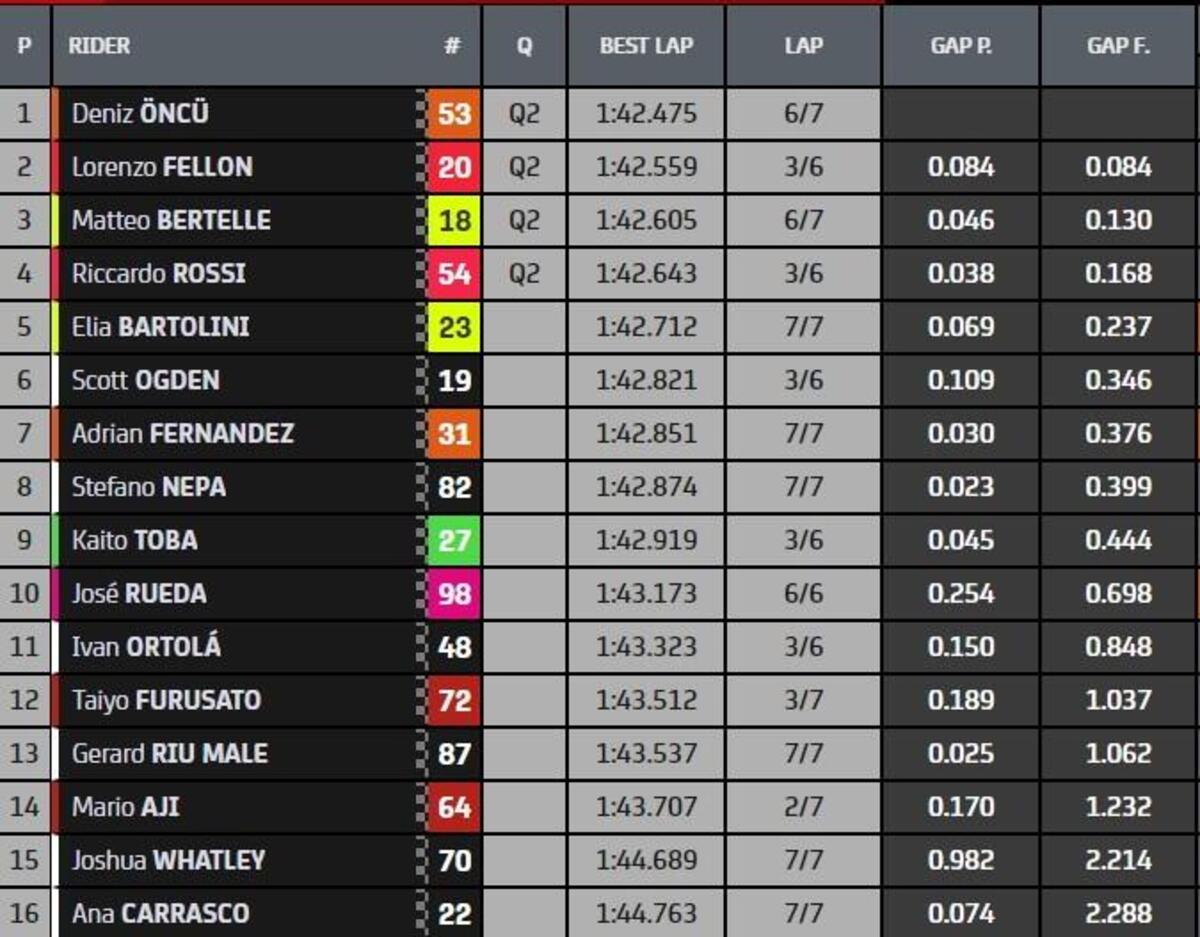
Task: Click the Q column header
Action: pyautogui.click(x=524, y=46)
